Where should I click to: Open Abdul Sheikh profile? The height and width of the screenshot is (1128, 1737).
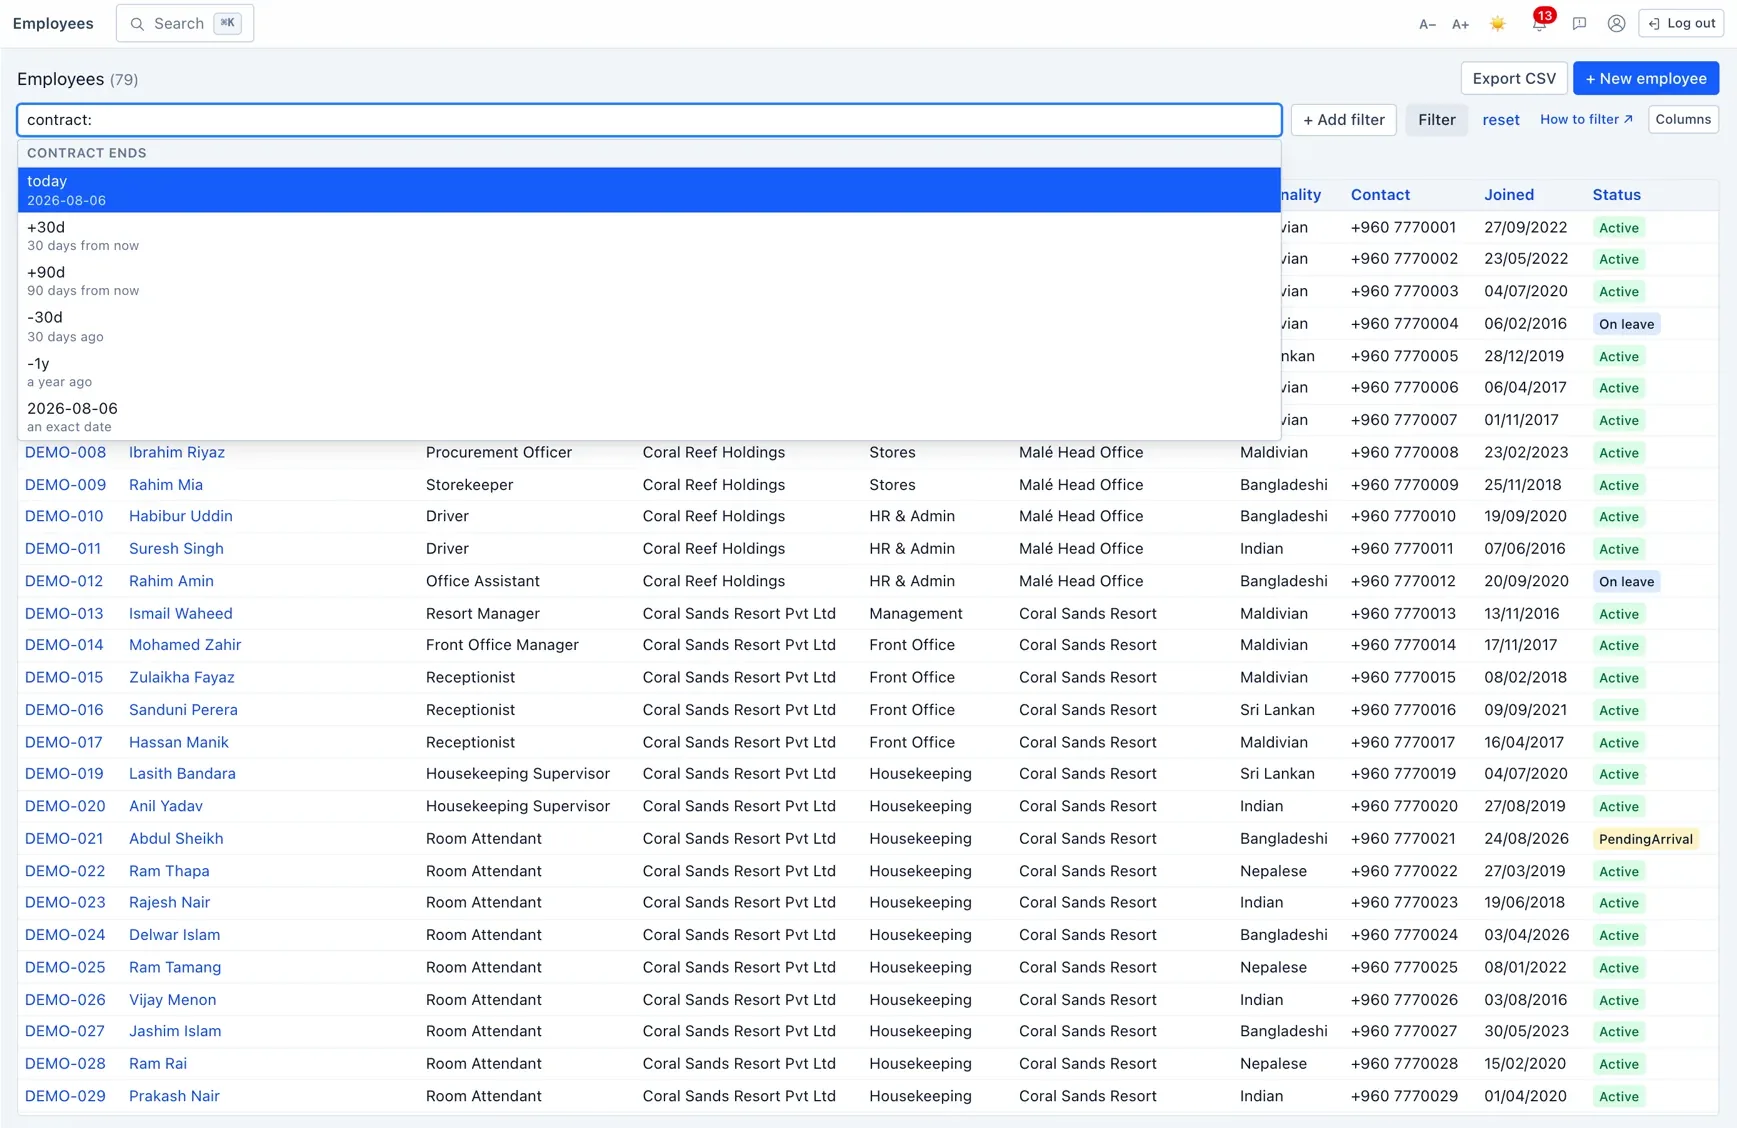176,839
